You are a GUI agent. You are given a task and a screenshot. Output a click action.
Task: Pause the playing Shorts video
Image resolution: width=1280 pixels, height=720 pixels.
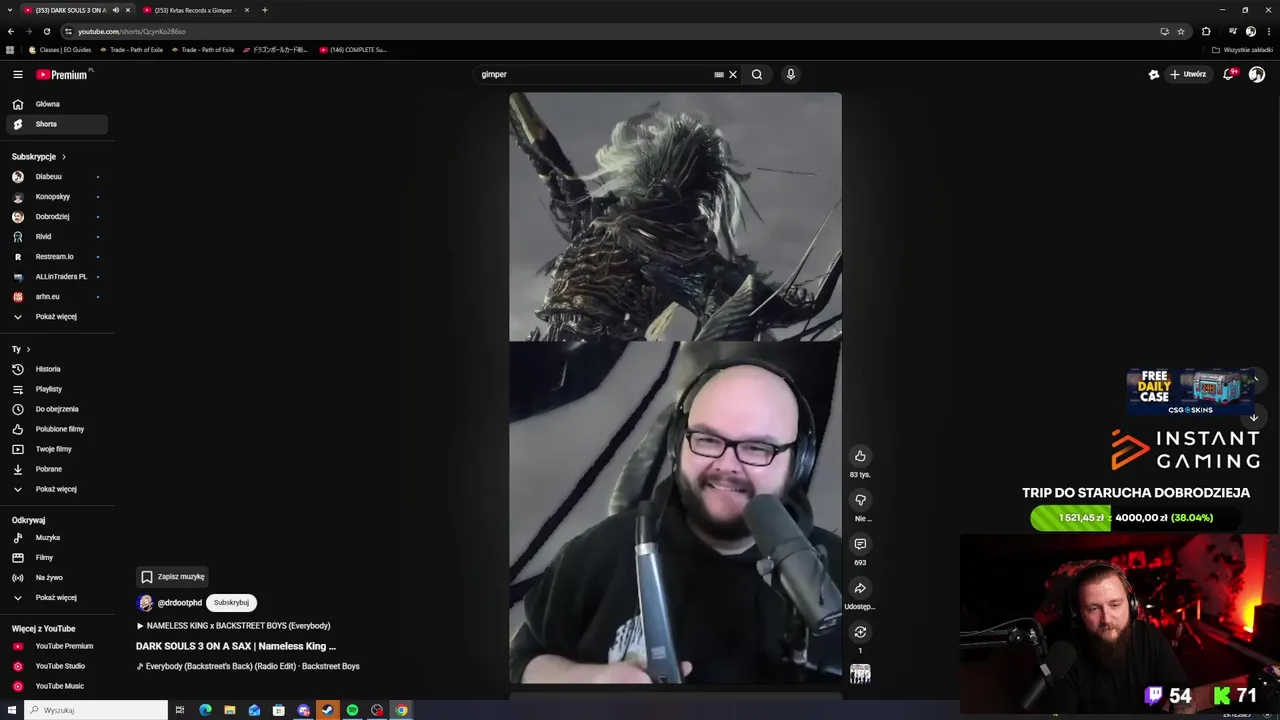click(x=675, y=388)
